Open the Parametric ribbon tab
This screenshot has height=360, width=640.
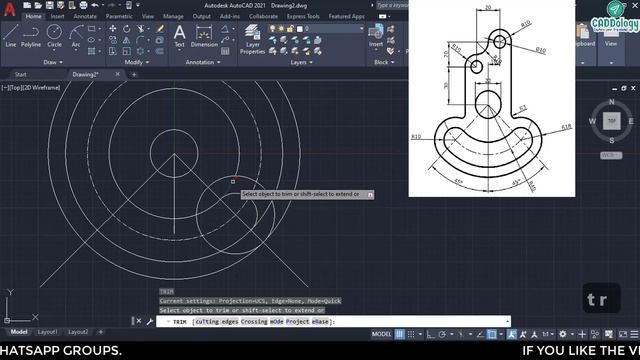[119, 16]
